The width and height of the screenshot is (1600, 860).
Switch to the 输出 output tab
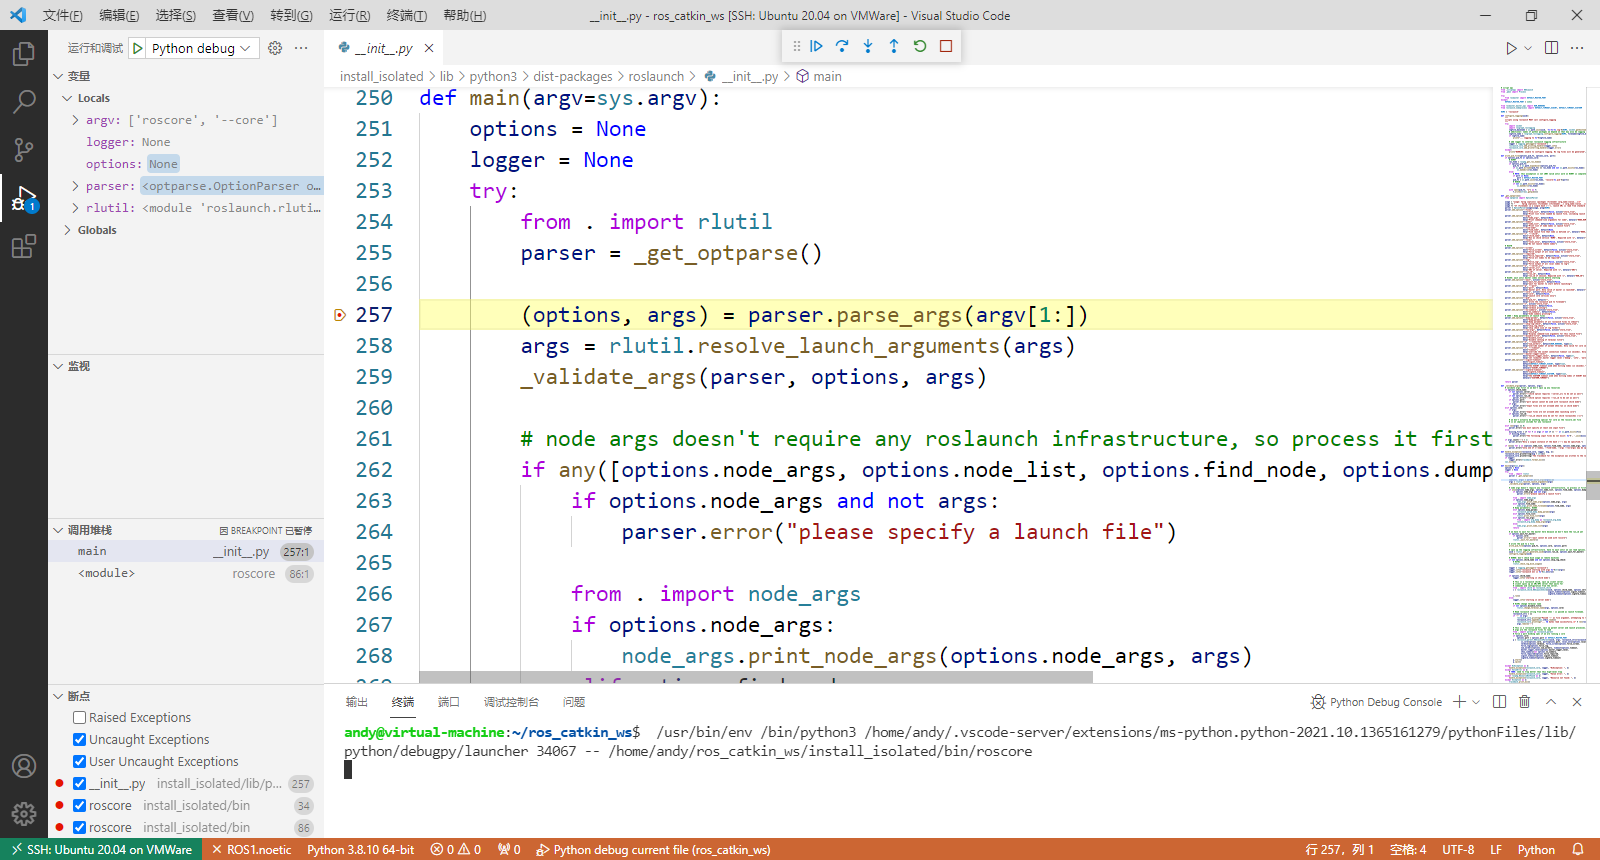point(357,702)
